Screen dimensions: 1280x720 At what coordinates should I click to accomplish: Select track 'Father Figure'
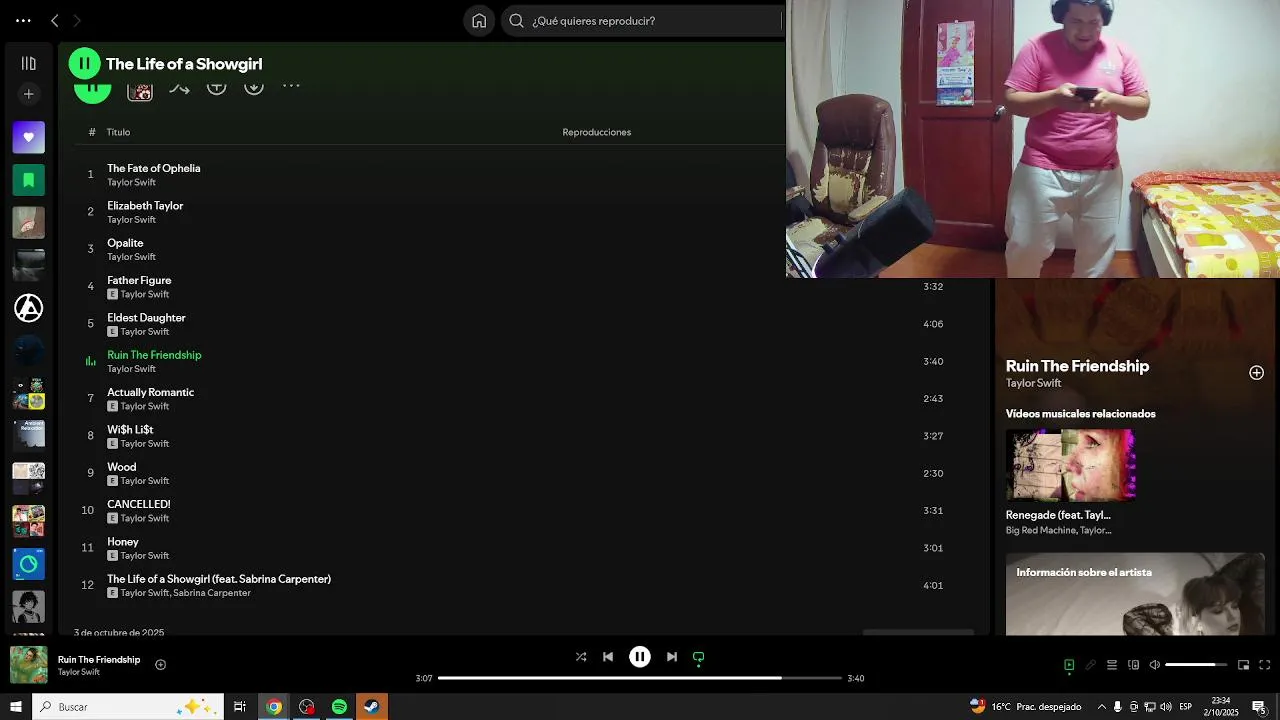pos(139,280)
